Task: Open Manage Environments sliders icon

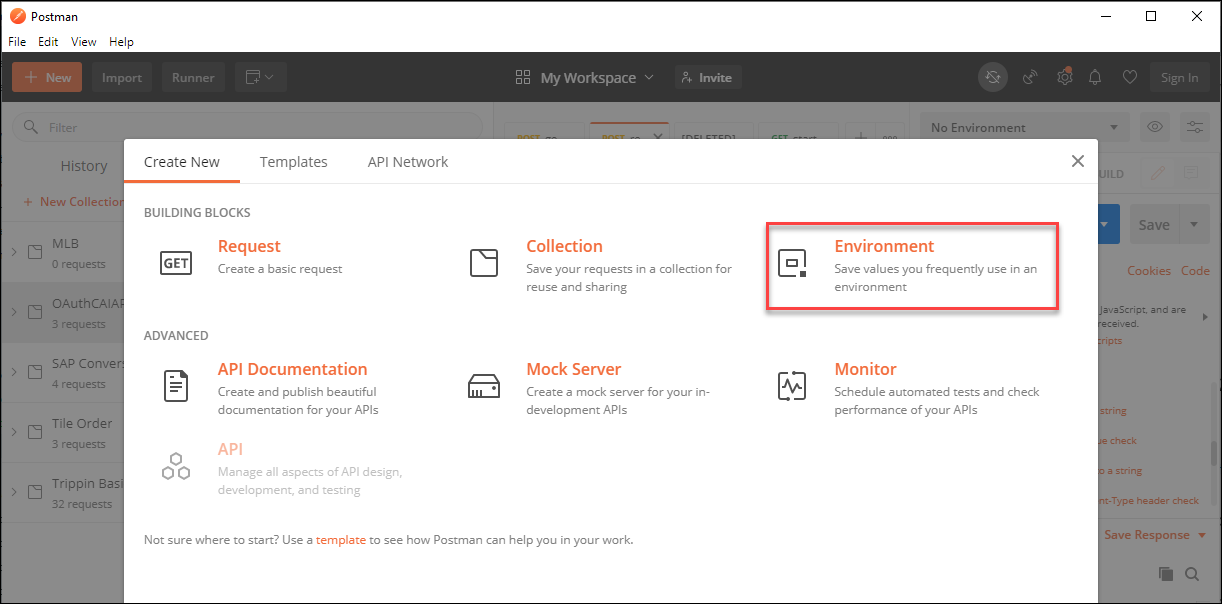Action: (x=1195, y=127)
